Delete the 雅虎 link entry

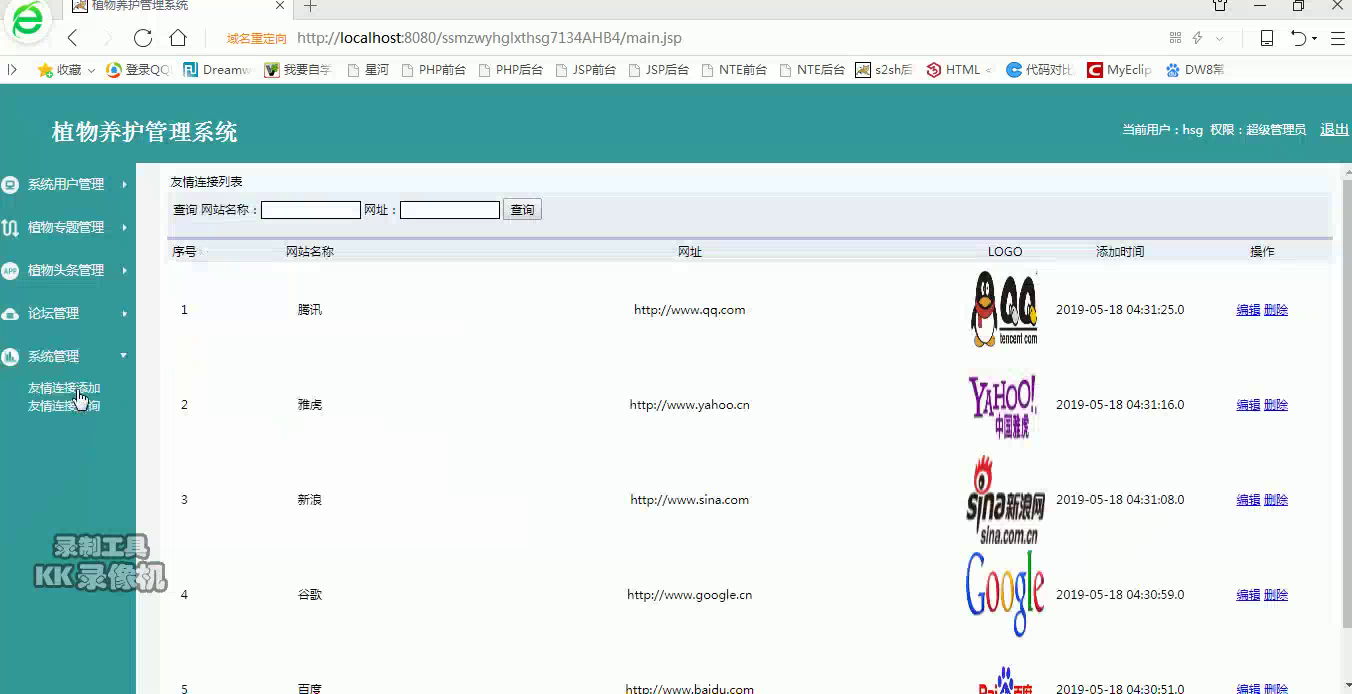(x=1276, y=405)
